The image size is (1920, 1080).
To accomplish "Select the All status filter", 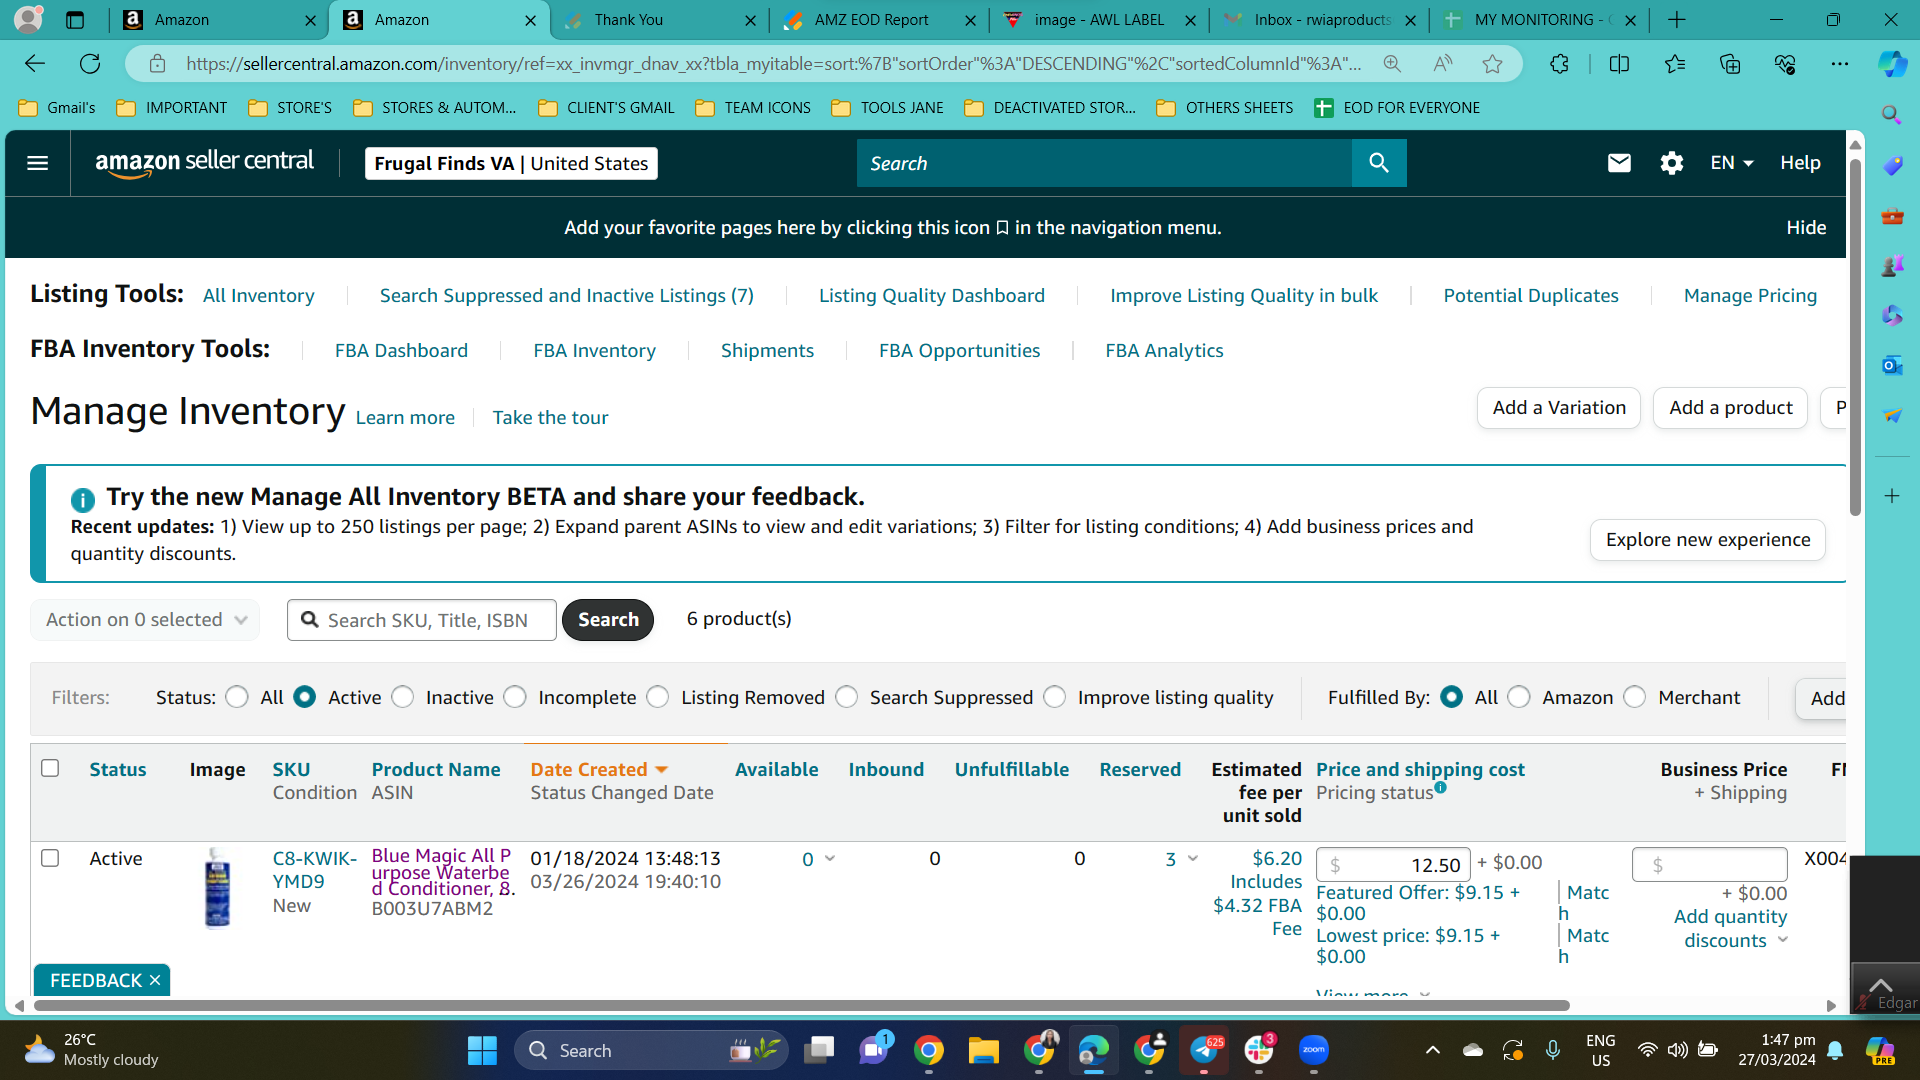I will [x=237, y=697].
